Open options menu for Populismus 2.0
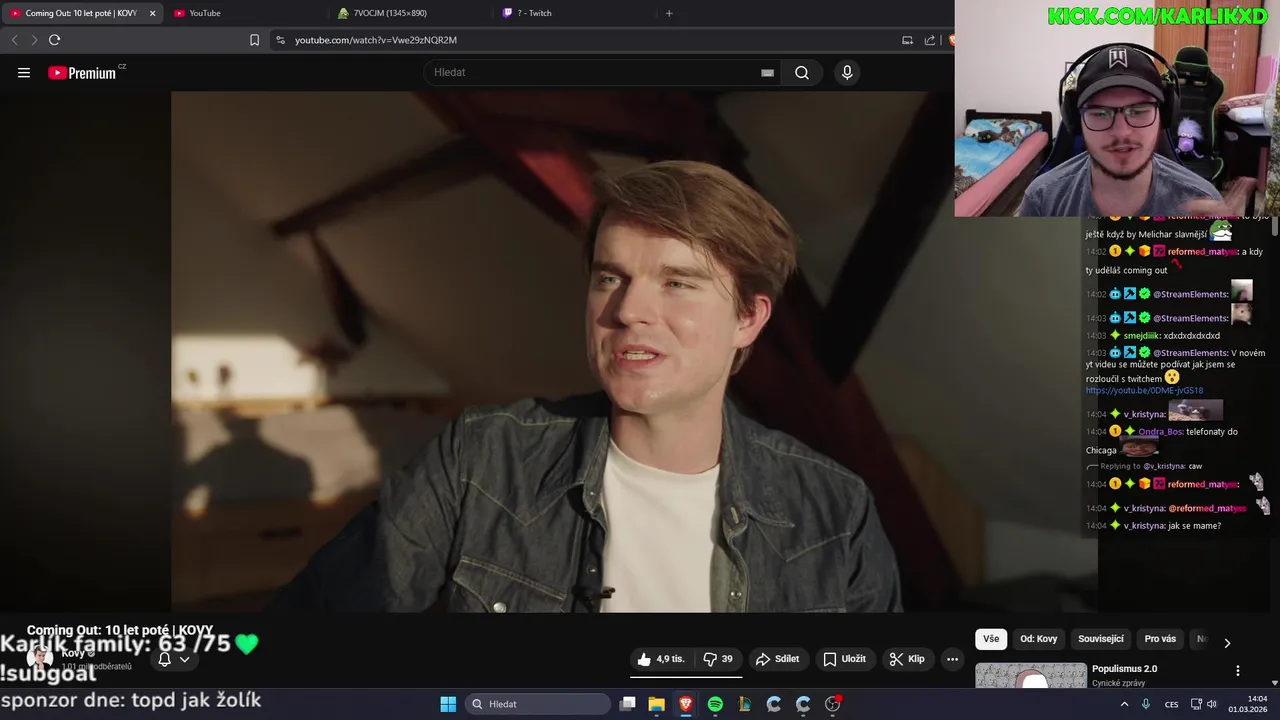The width and height of the screenshot is (1280, 720). pyautogui.click(x=1238, y=671)
